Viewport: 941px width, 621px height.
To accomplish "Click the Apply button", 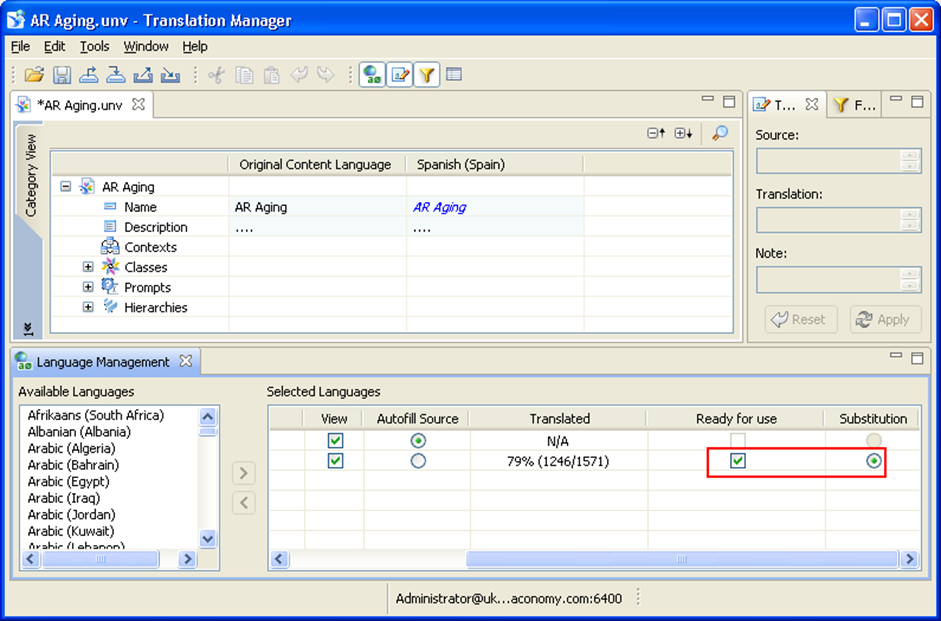I will point(885,319).
